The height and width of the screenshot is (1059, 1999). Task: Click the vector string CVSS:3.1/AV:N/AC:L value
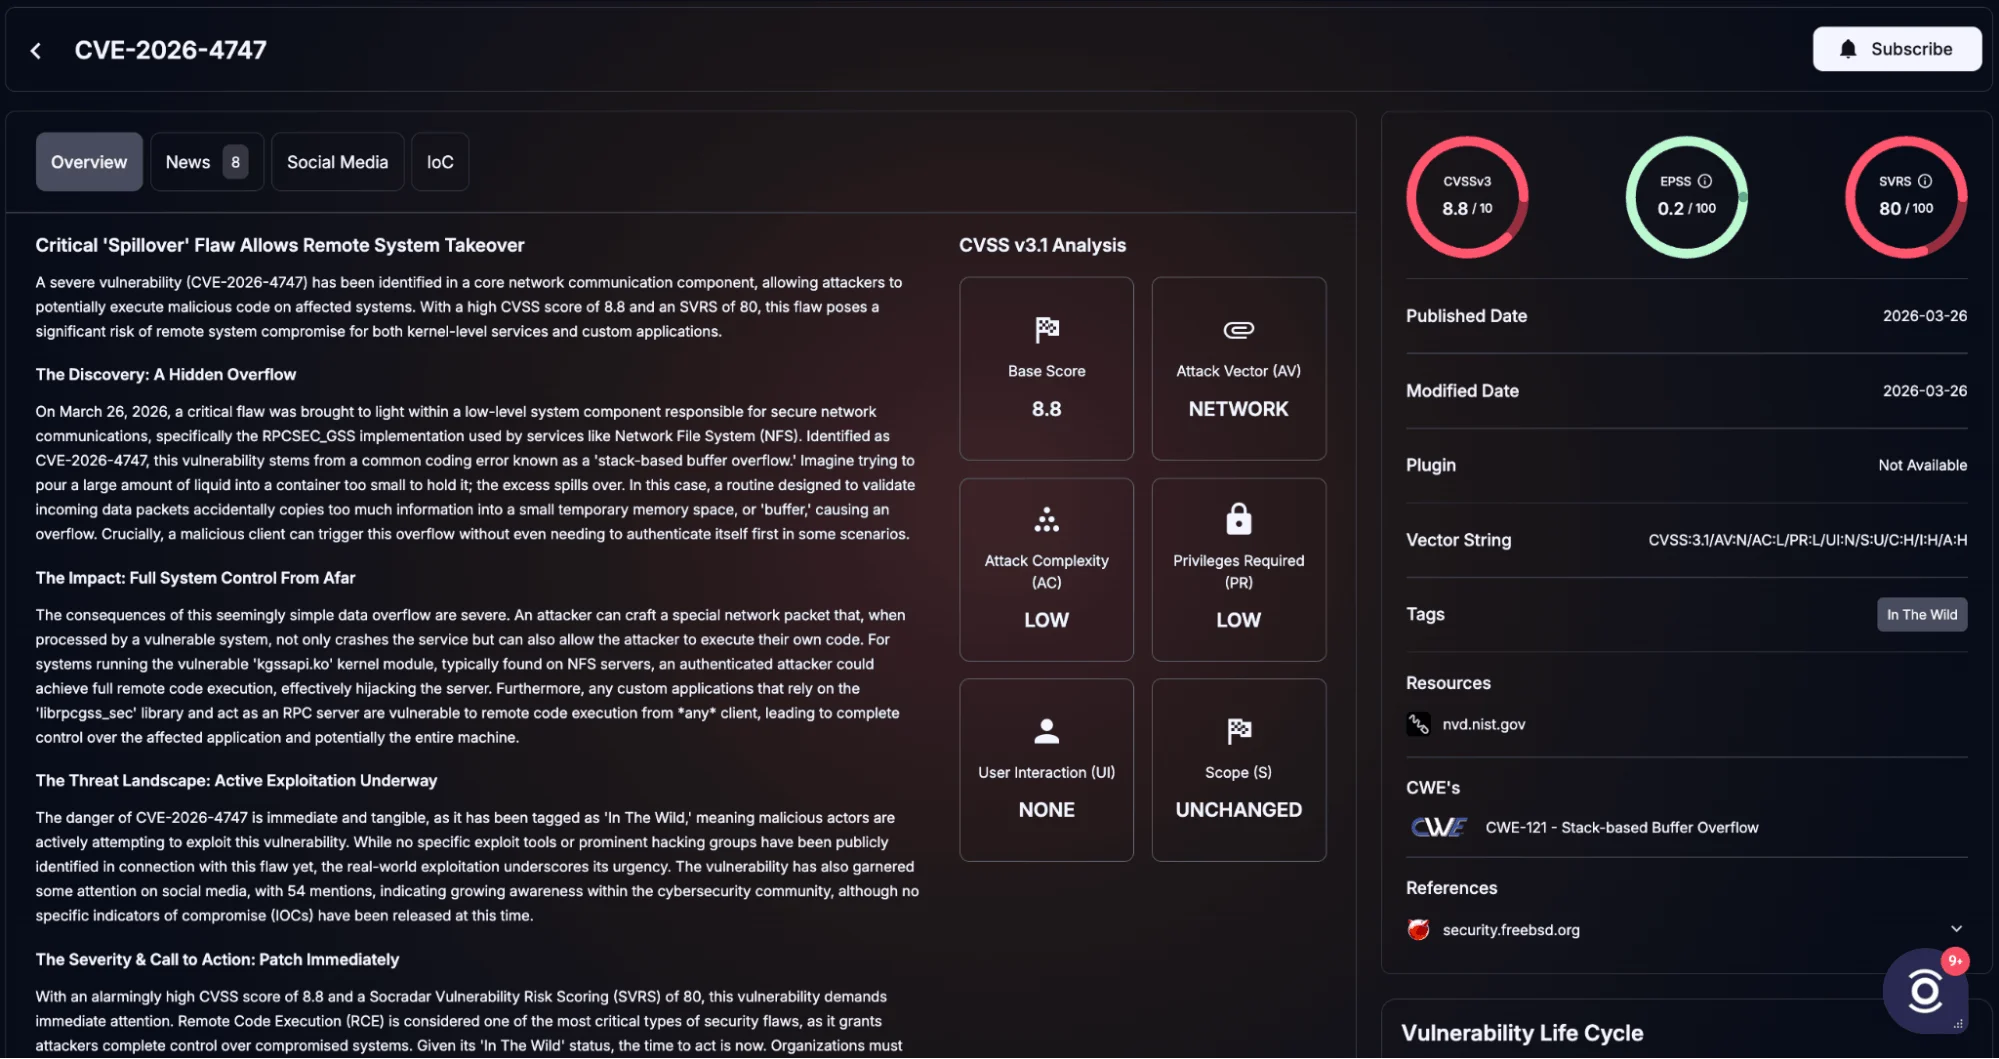1807,540
